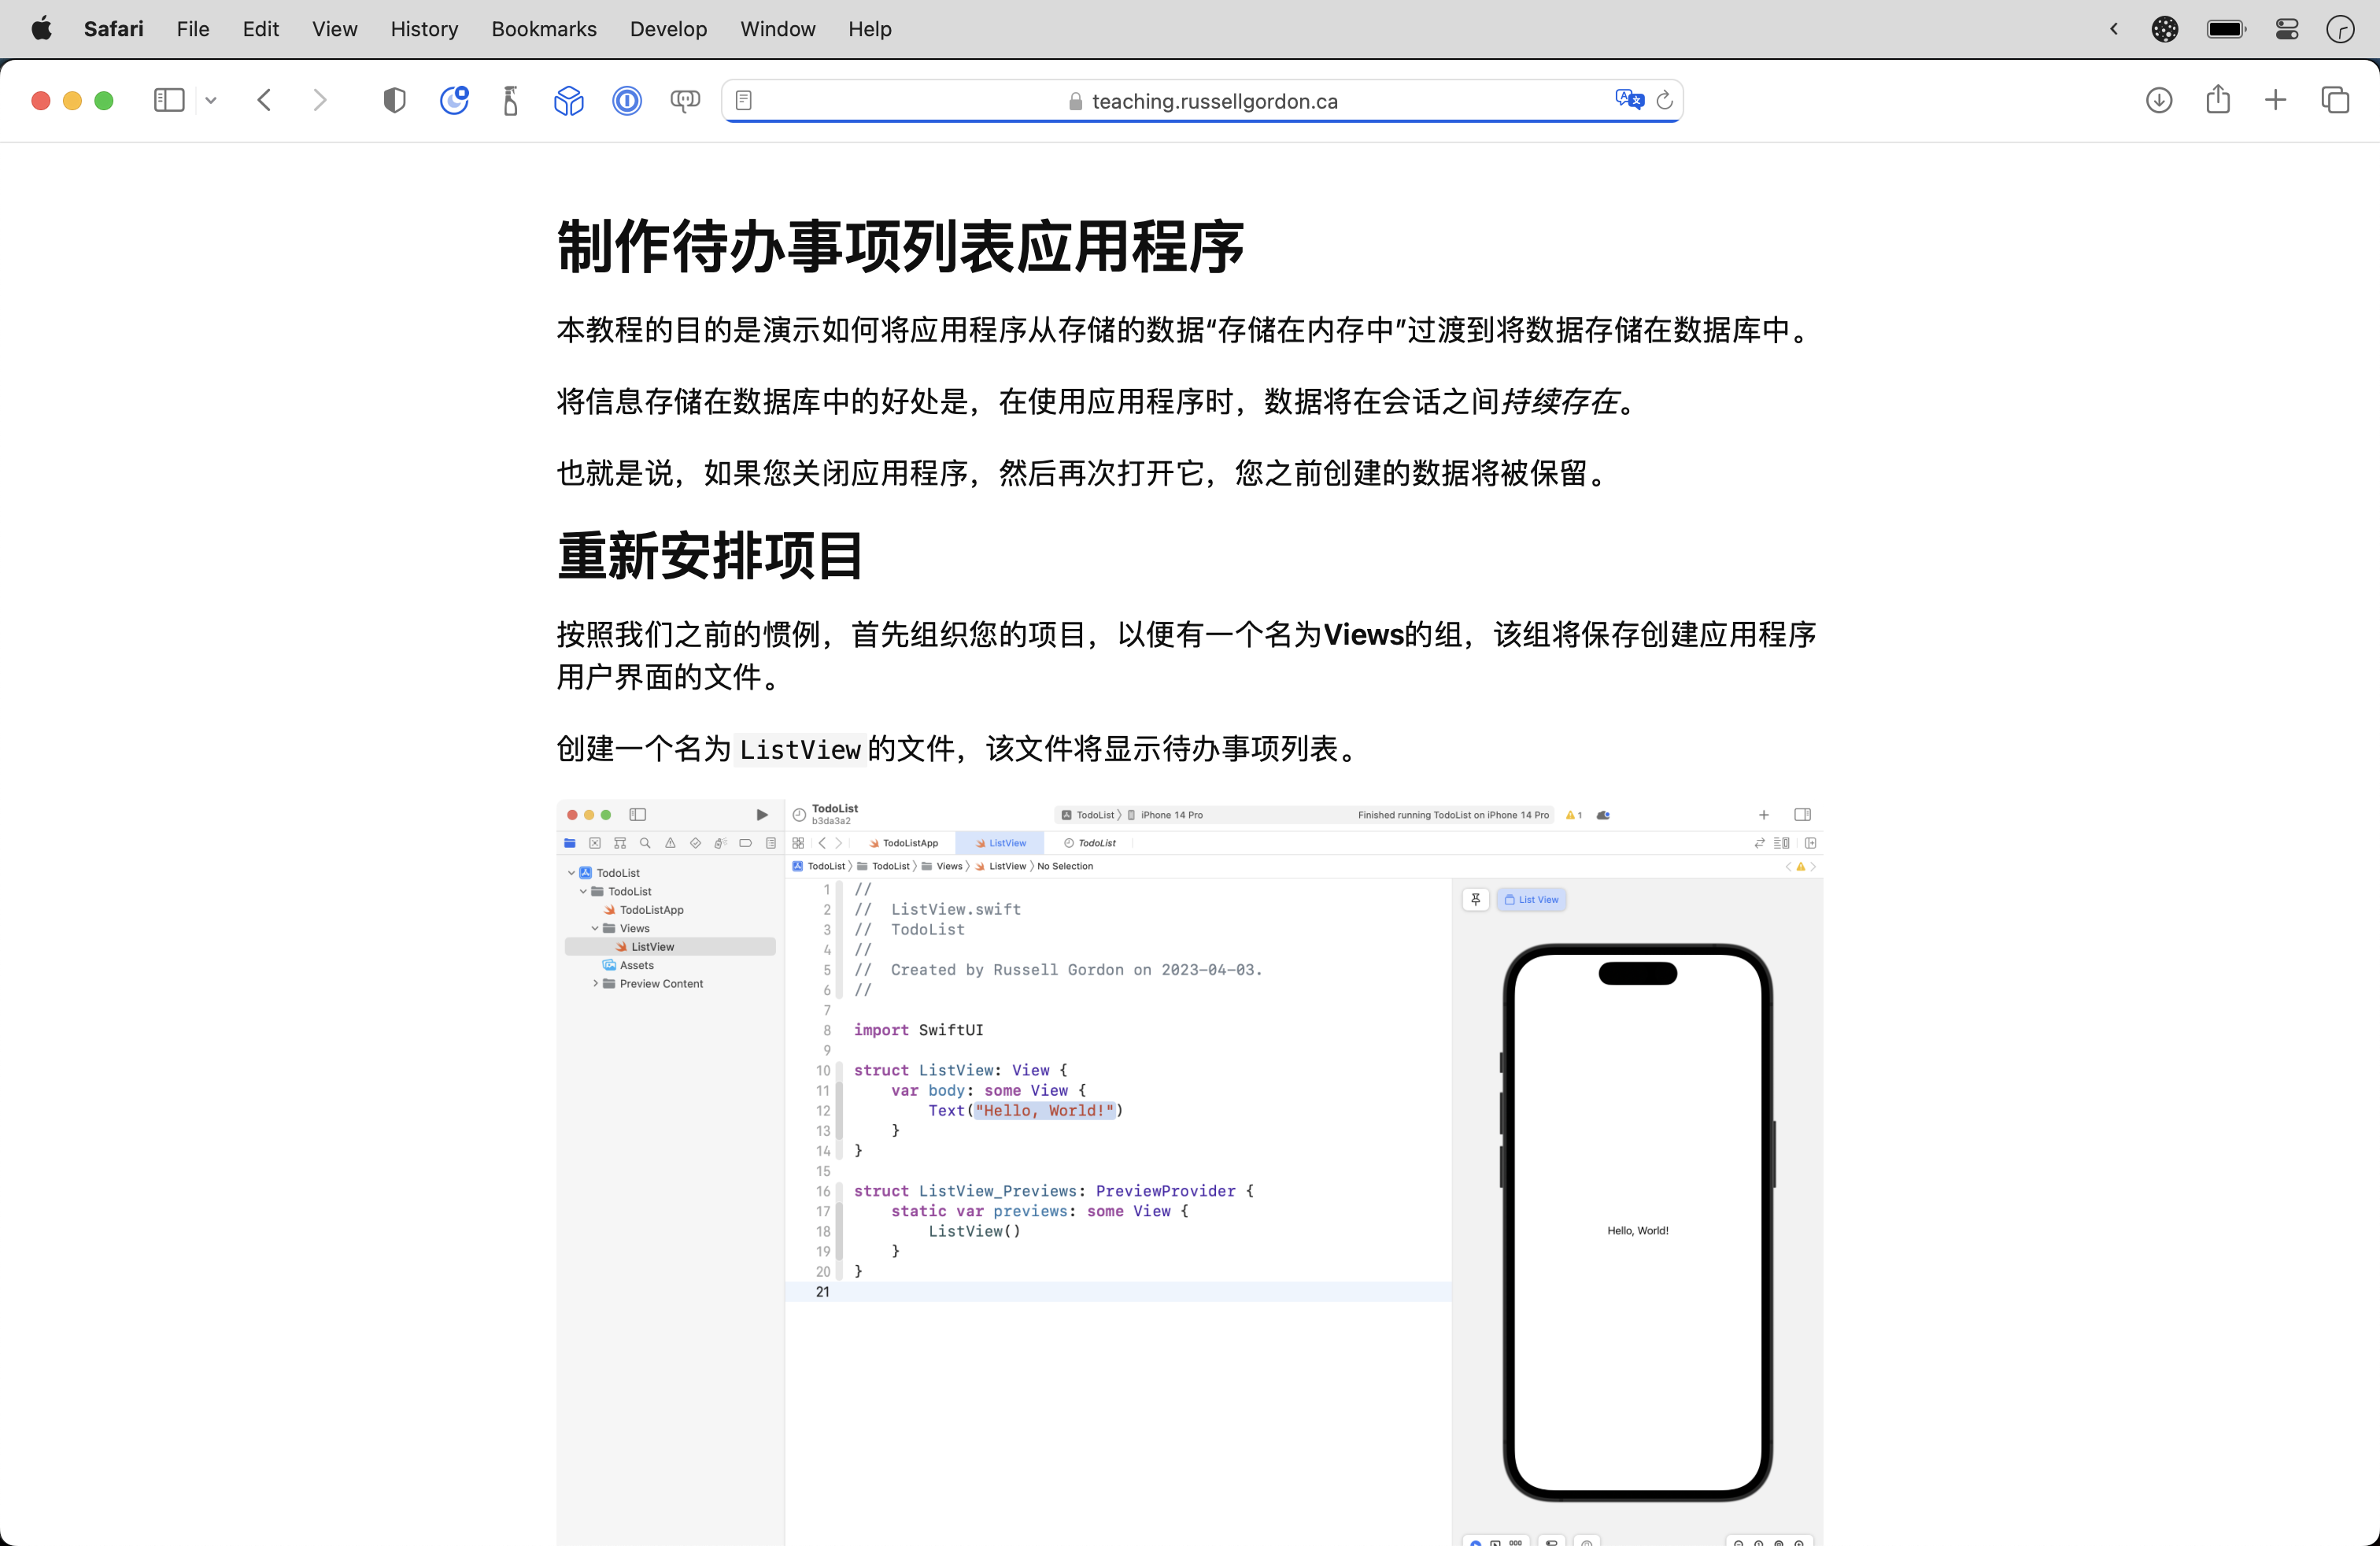Screen dimensions: 2380x1546
Task: Show the tab overview
Action: (x=2335, y=100)
